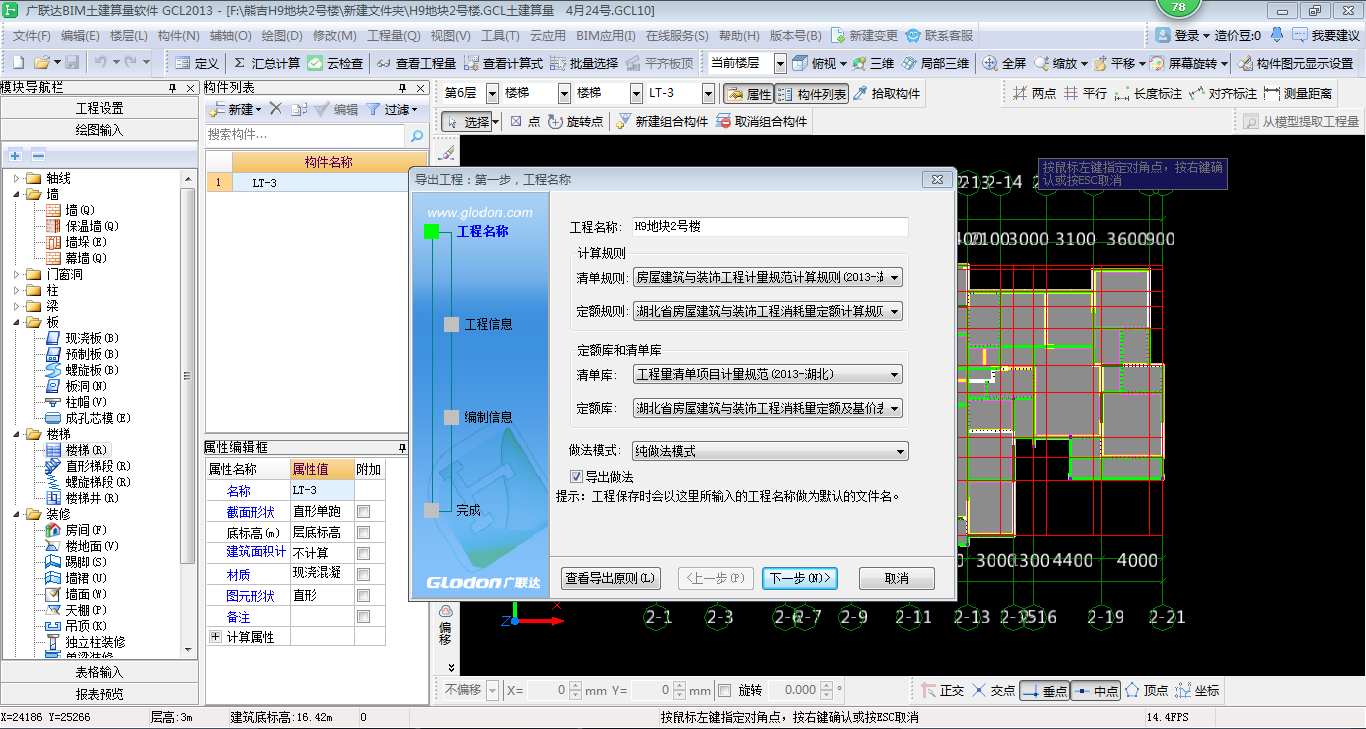
Task: Open the 定额规则 dropdown
Action: coord(893,312)
